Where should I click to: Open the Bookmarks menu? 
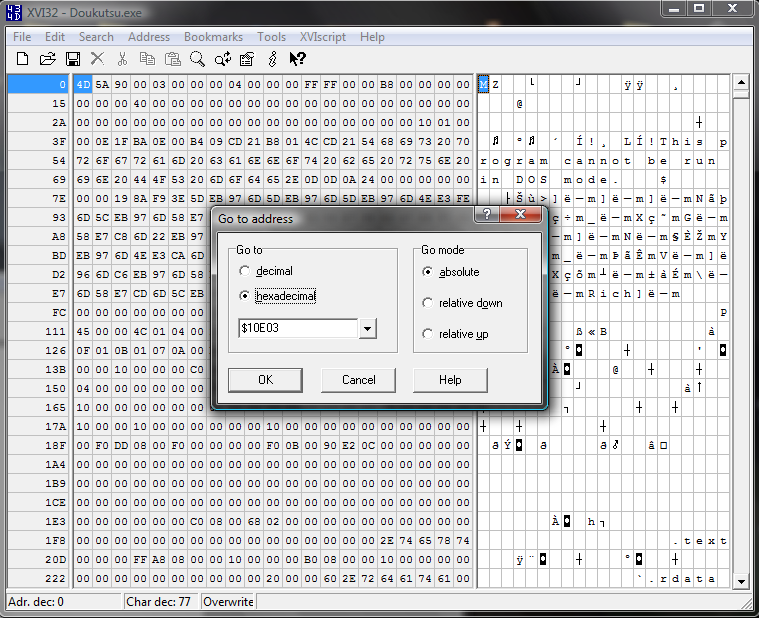point(213,37)
